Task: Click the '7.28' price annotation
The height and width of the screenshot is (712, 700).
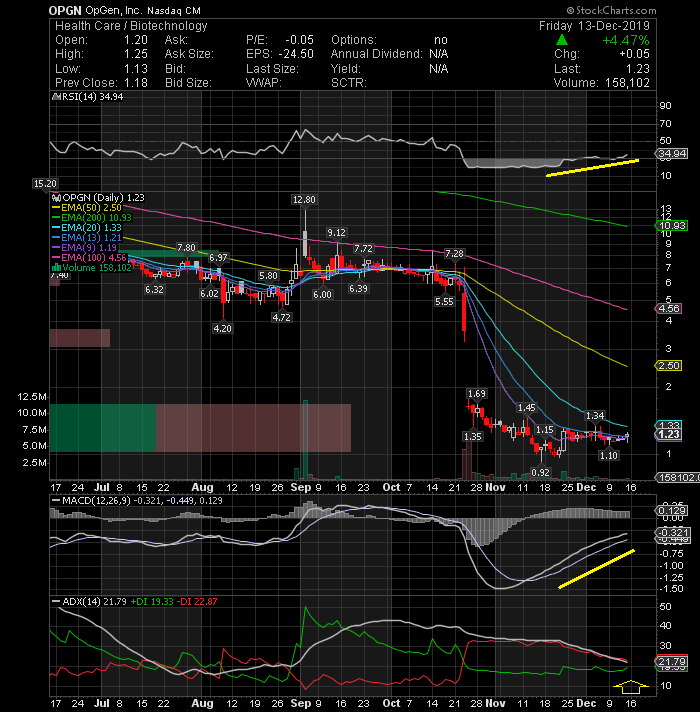Action: coord(454,254)
